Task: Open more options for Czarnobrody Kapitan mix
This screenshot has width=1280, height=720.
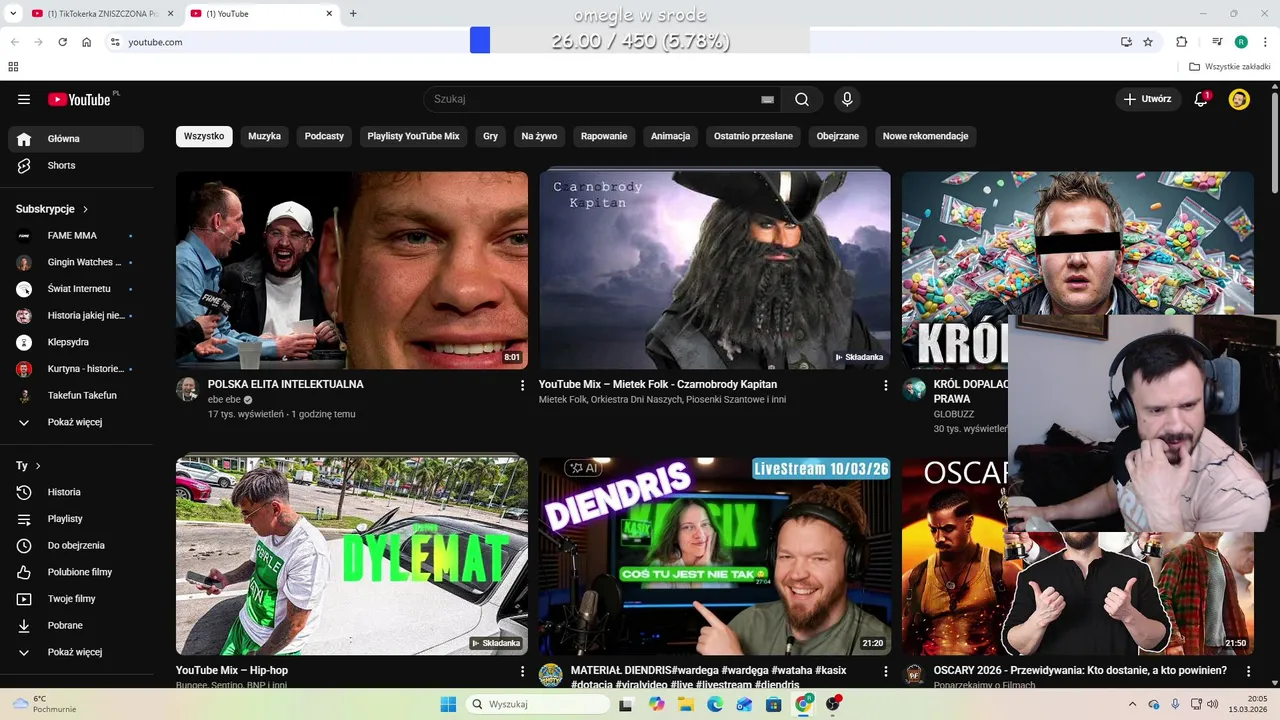Action: point(885,385)
